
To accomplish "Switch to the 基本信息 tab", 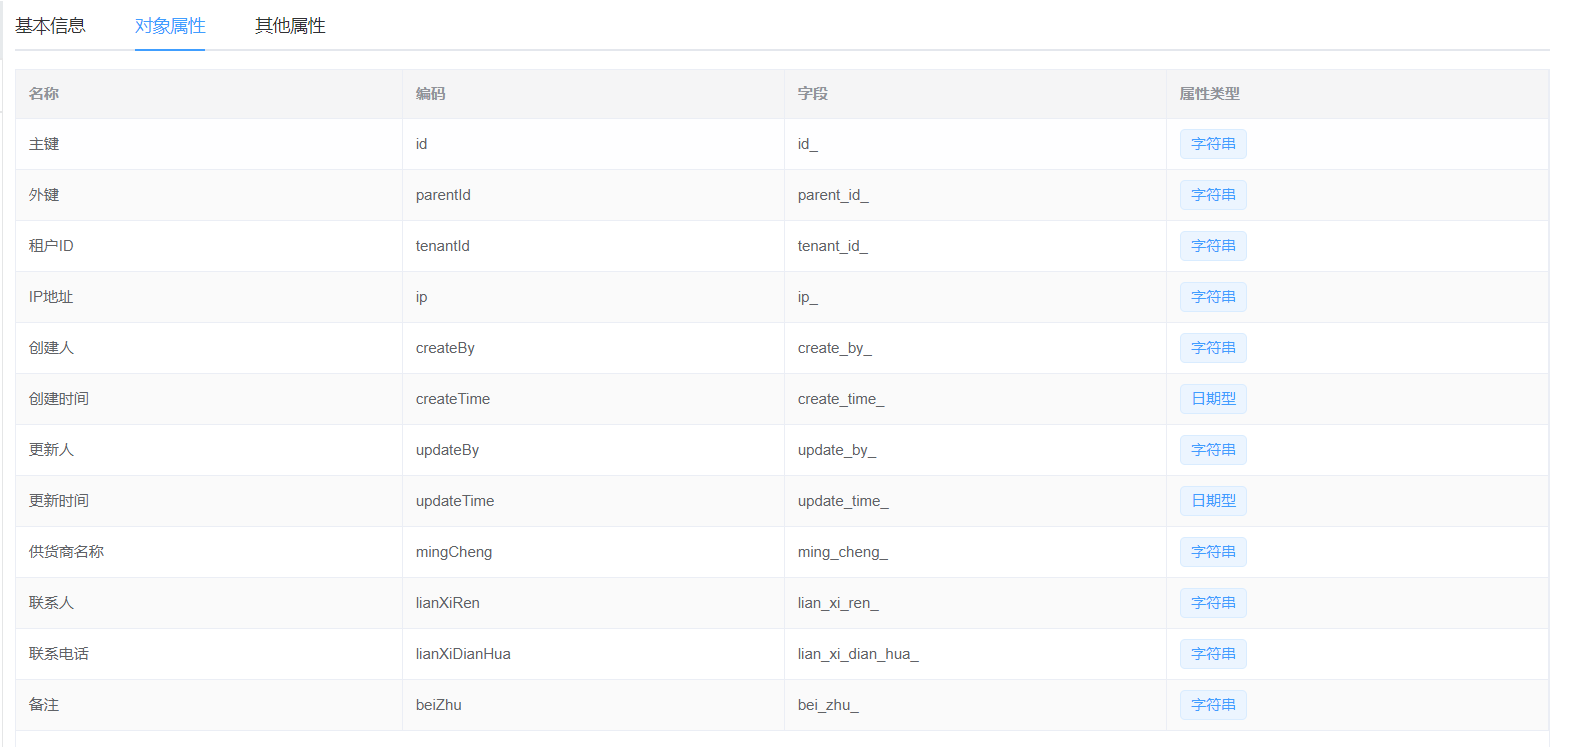I will 50,26.
